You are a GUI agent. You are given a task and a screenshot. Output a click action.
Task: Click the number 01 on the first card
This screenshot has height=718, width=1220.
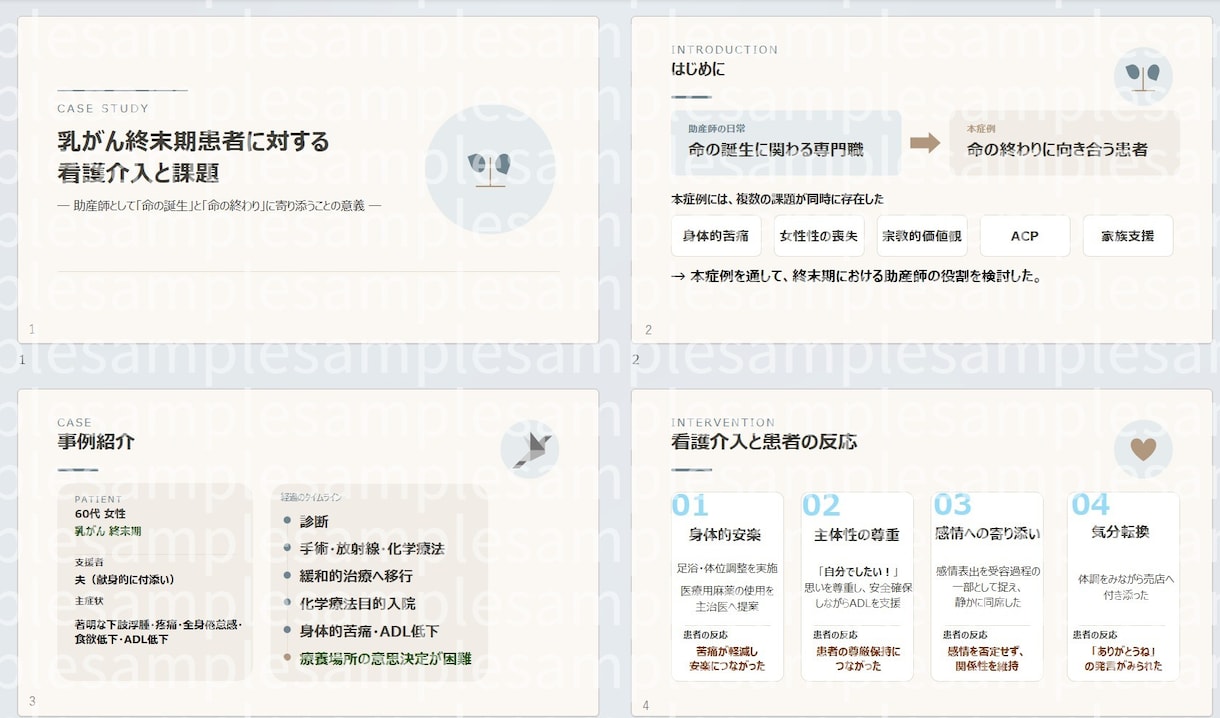(690, 505)
